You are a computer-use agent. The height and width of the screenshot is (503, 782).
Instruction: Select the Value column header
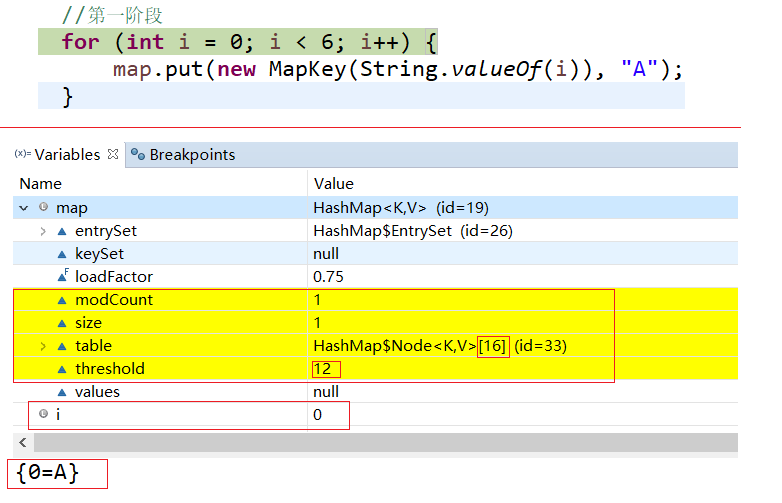pos(334,184)
